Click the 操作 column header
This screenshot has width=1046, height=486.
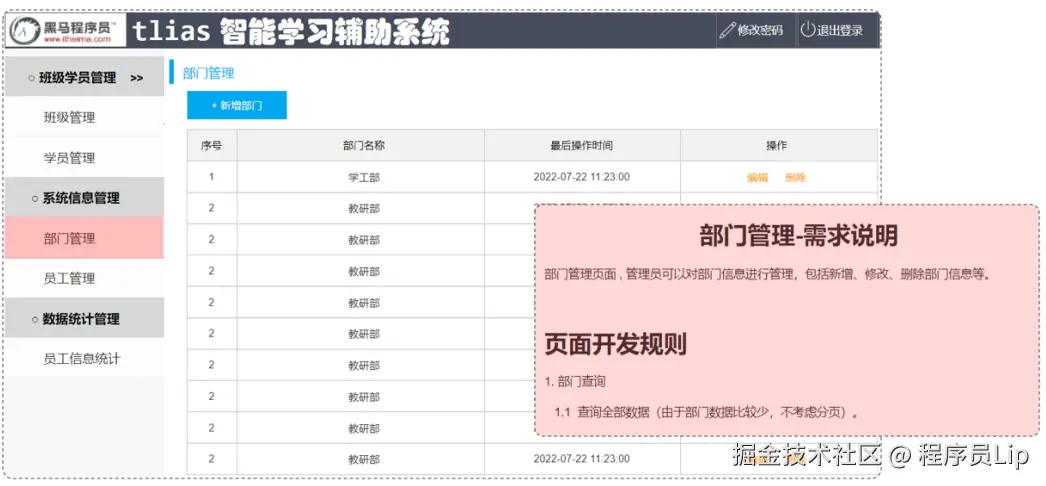(778, 145)
